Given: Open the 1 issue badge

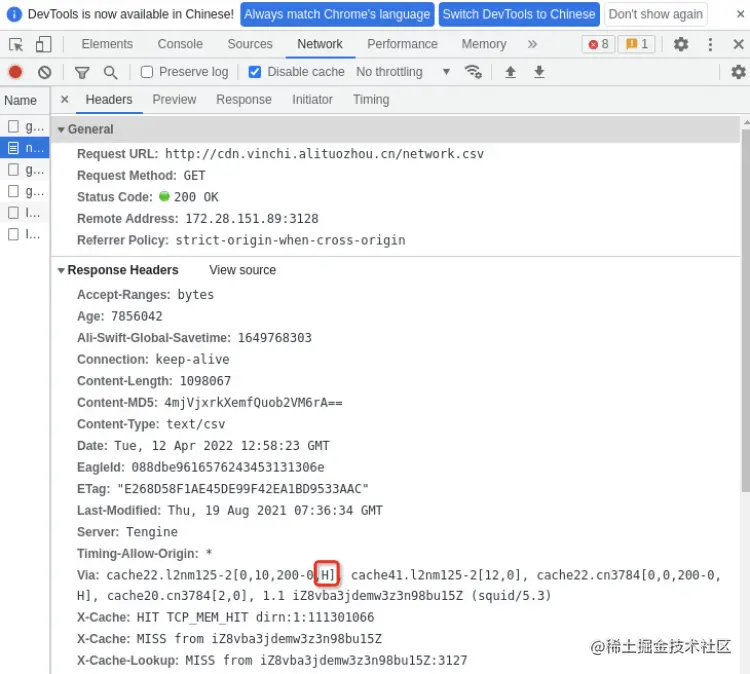Looking at the screenshot, I should pyautogui.click(x=637, y=44).
